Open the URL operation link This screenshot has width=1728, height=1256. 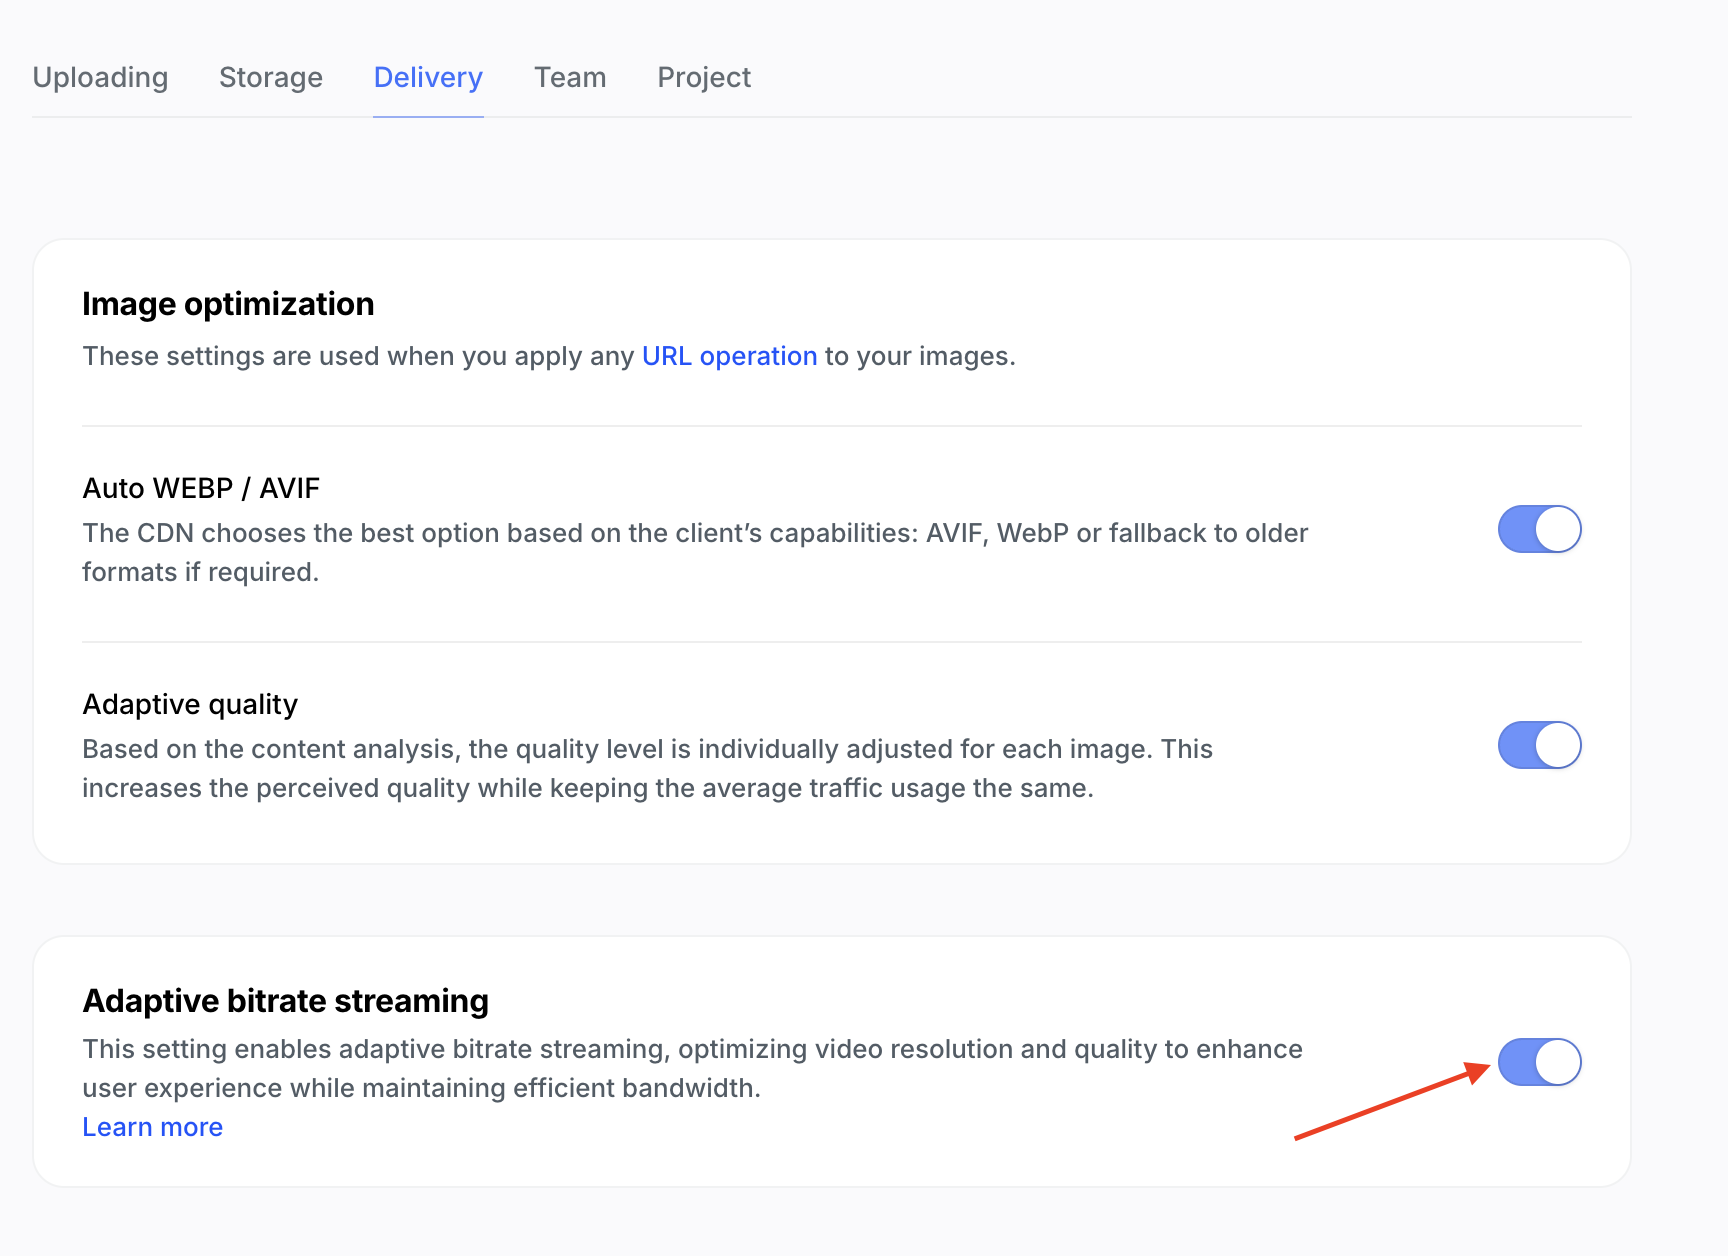(729, 356)
